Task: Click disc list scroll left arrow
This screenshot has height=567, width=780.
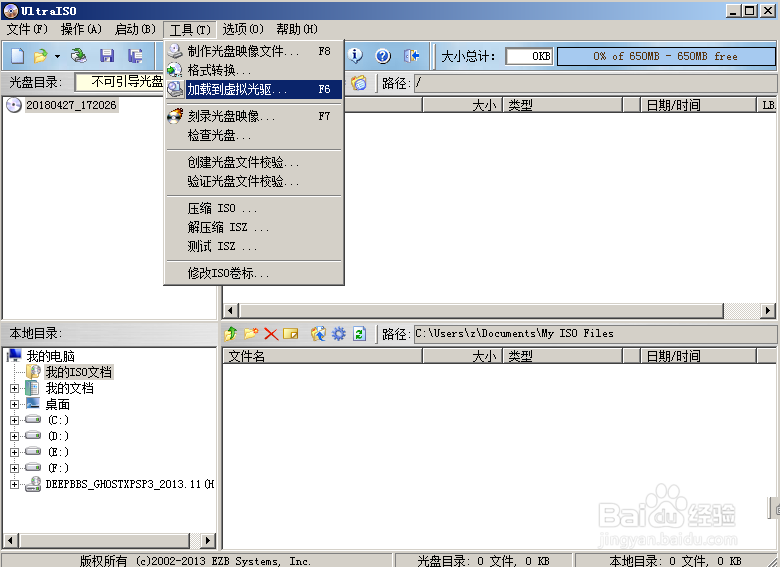Action: (x=230, y=311)
